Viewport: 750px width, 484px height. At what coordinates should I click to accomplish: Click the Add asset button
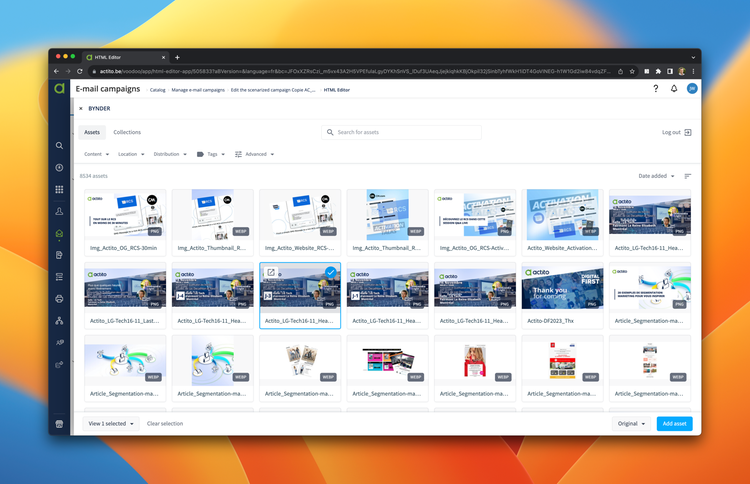coord(675,423)
